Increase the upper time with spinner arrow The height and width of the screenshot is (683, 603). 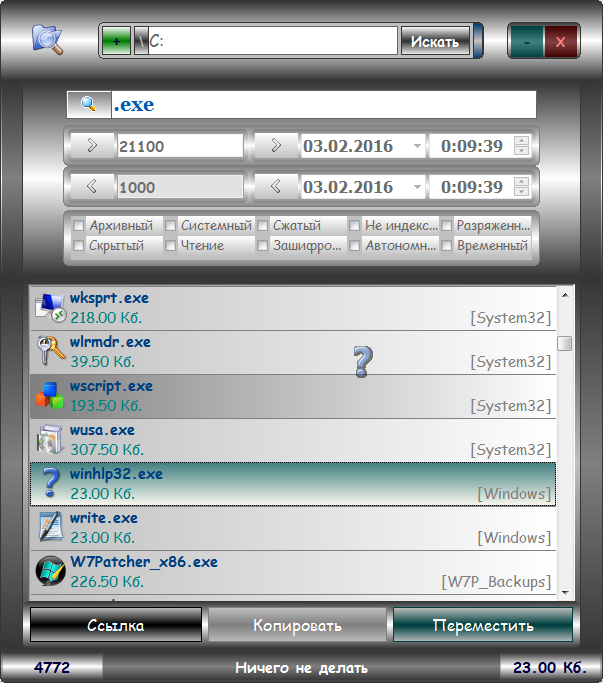tap(521, 141)
